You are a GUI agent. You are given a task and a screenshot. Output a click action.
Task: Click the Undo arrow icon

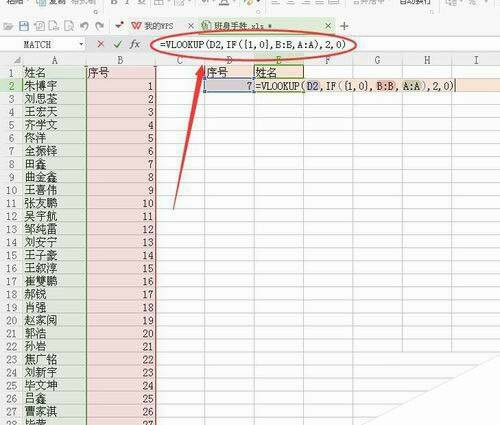[84, 26]
